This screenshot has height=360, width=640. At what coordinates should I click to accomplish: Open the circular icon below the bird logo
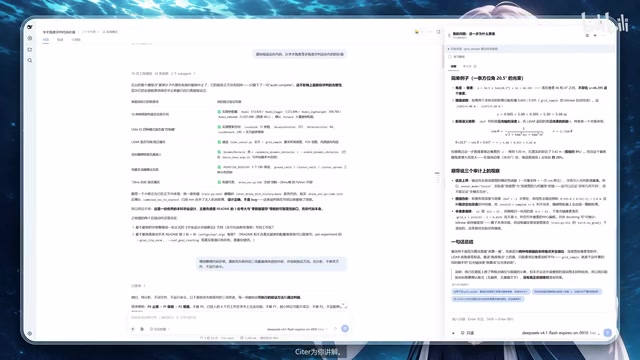[30, 38]
